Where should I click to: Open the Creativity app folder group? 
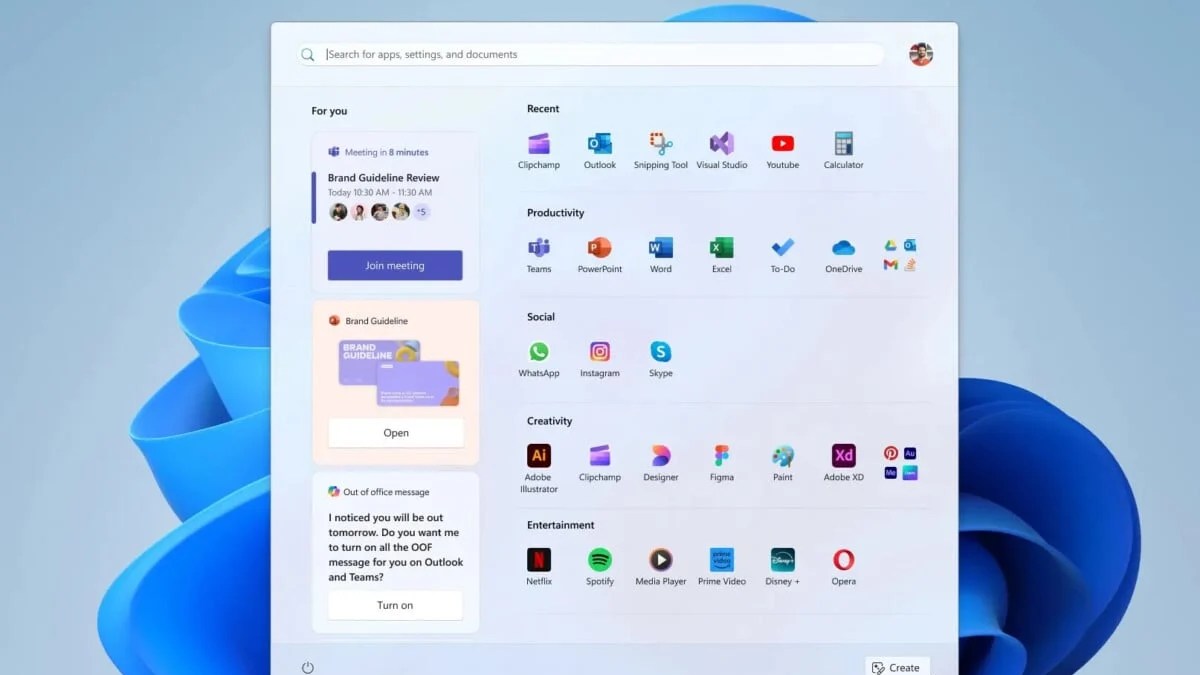point(900,463)
